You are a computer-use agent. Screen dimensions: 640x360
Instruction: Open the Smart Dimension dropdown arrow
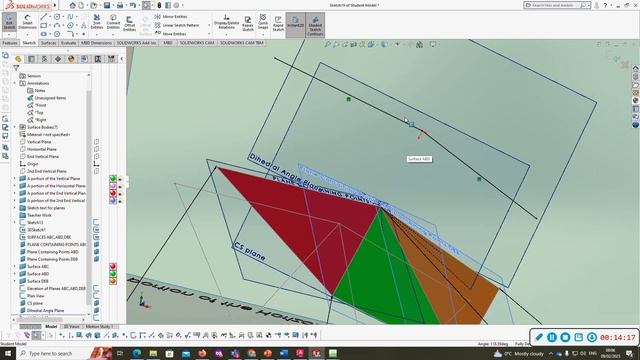[27, 34]
